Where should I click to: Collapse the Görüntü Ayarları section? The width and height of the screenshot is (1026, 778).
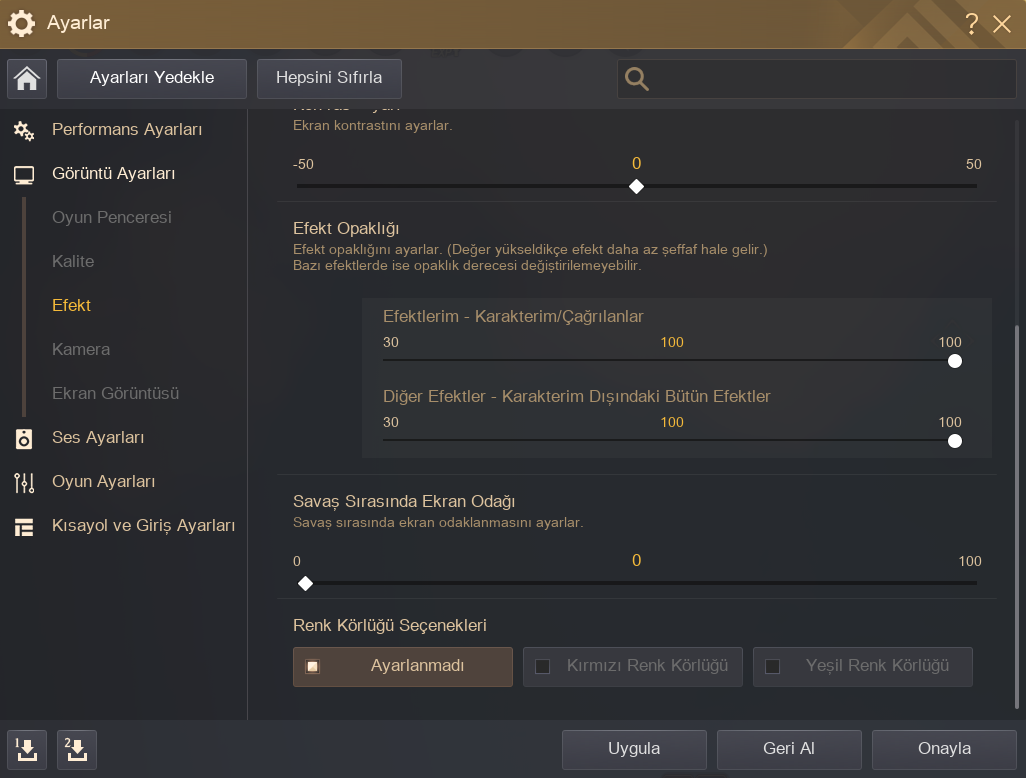113,174
